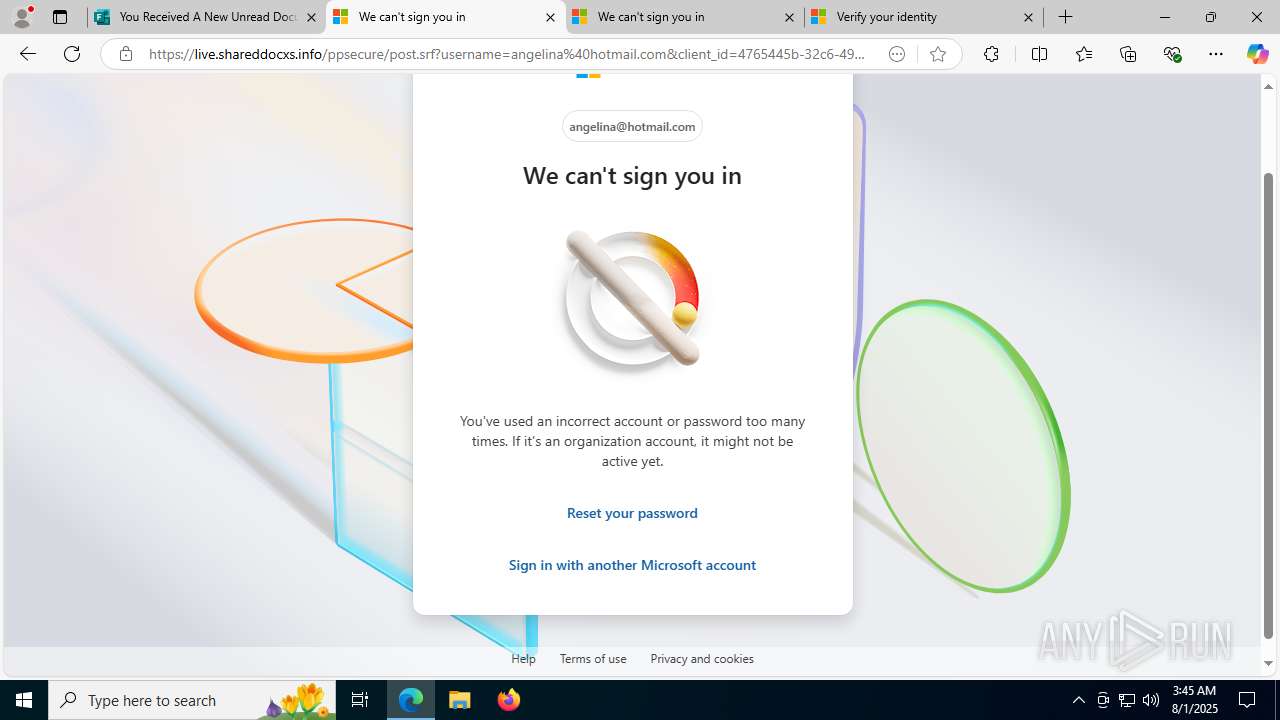Open the notification center icon
This screenshot has width=1280, height=720.
click(x=1247, y=700)
